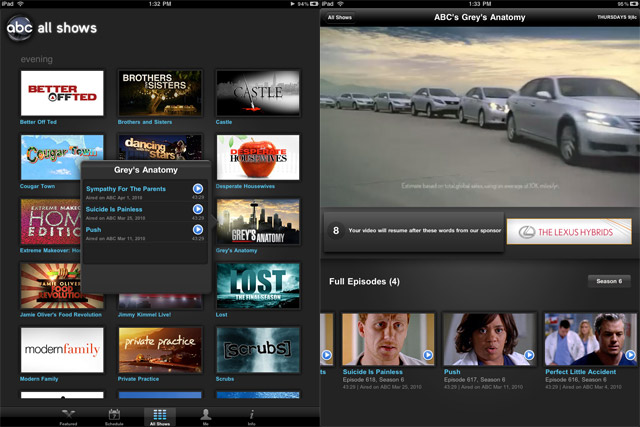Click Desperate Housewives title link

pos(245,186)
